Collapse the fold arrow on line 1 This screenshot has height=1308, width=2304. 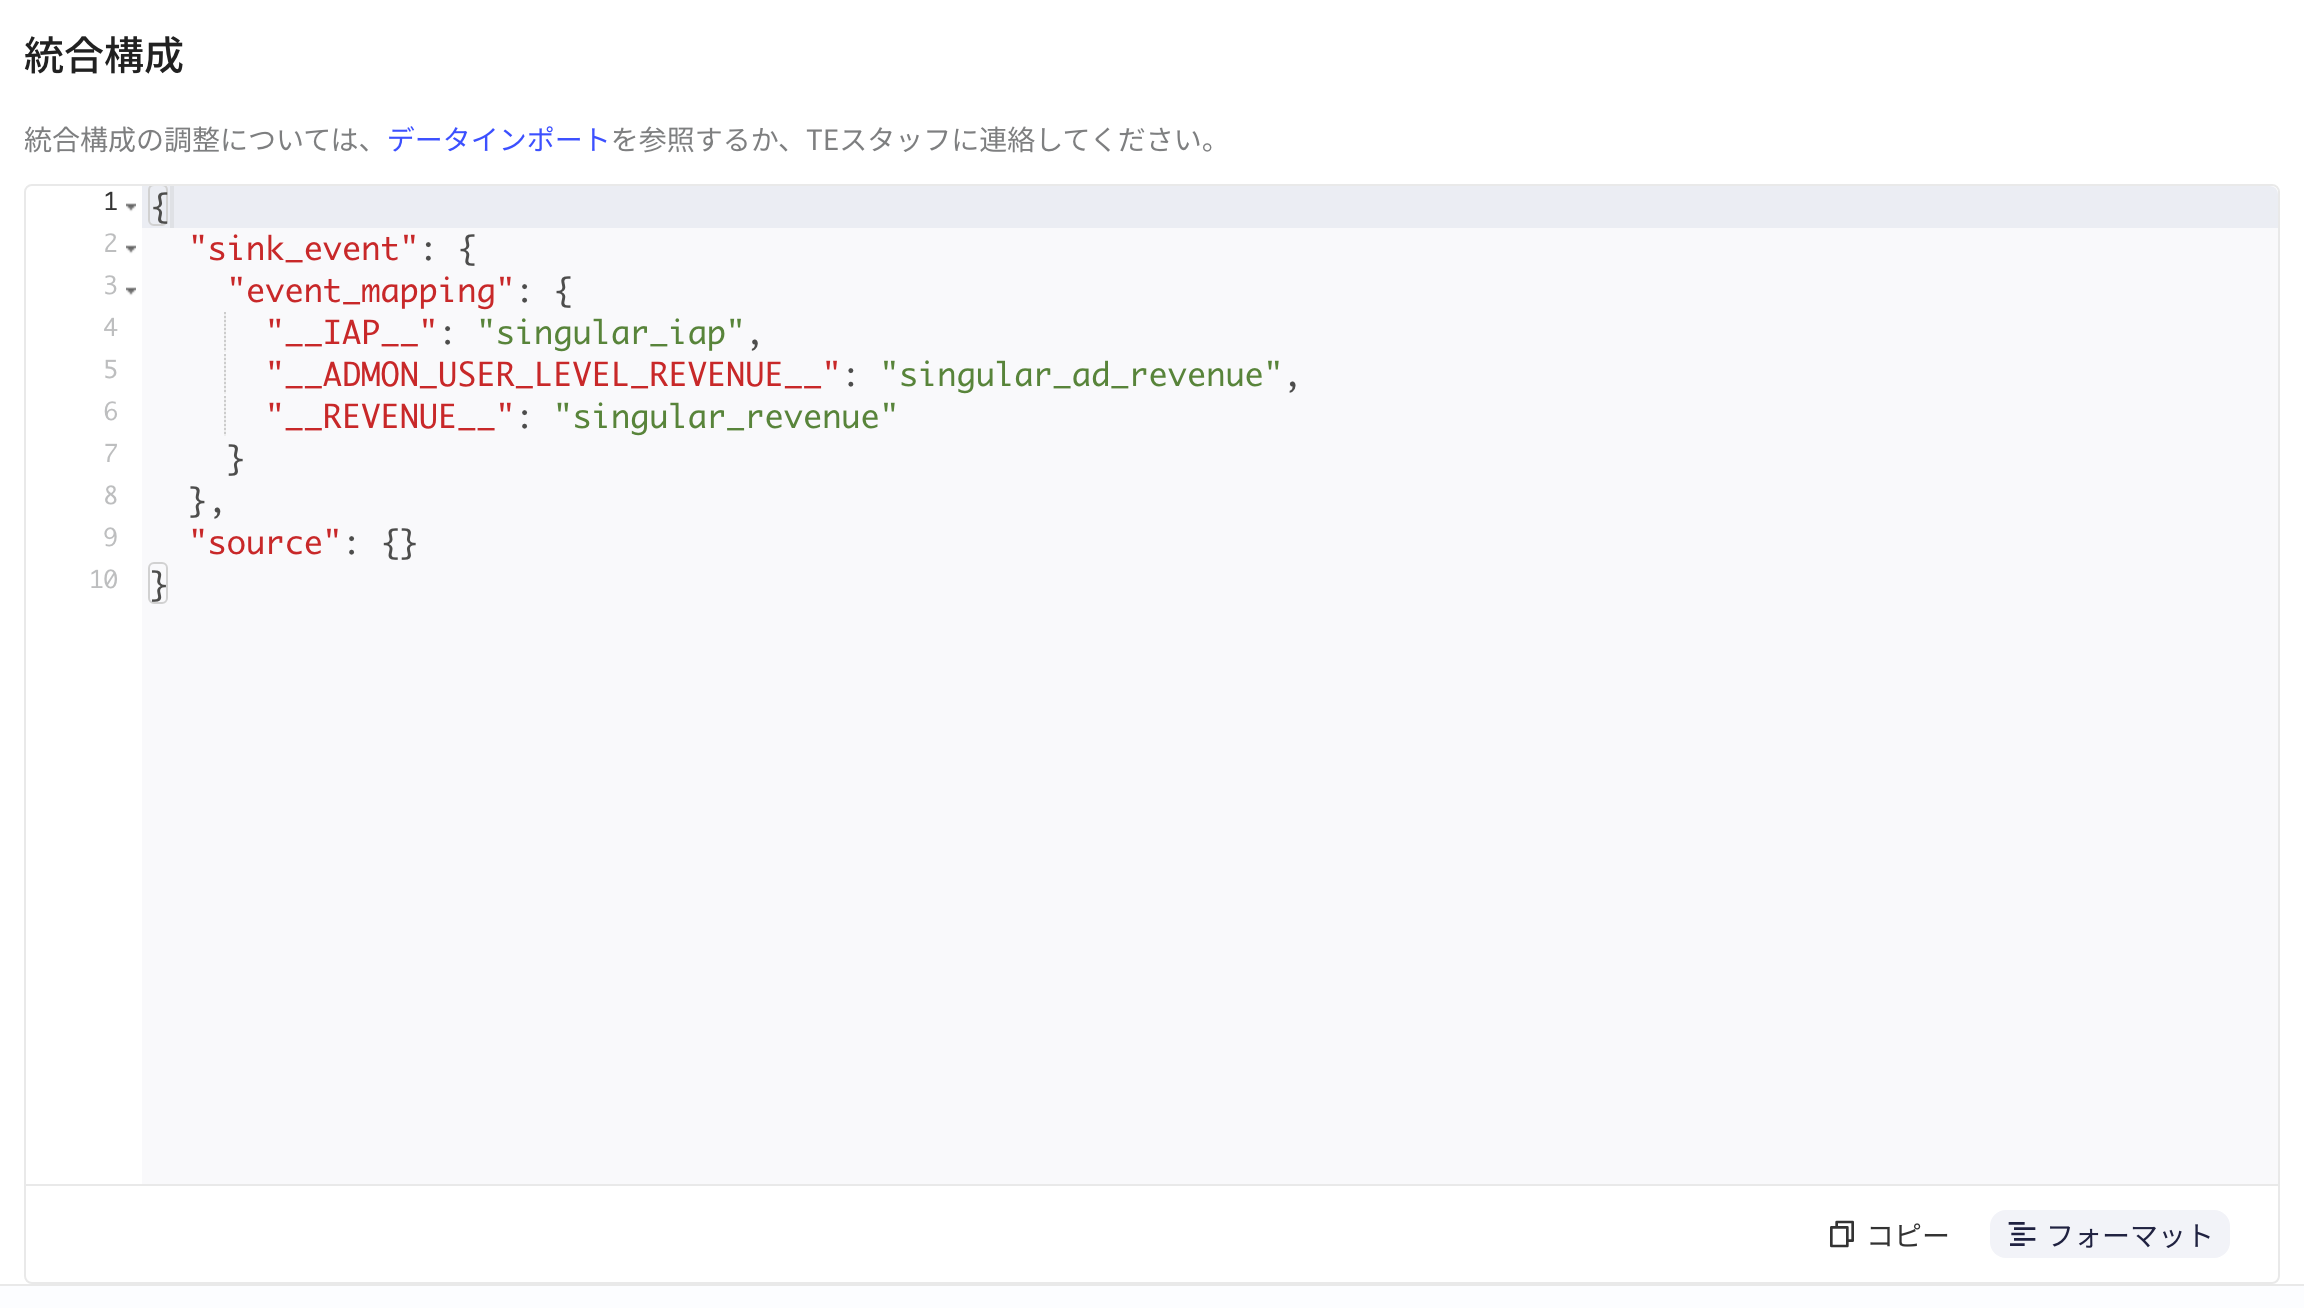coord(131,206)
